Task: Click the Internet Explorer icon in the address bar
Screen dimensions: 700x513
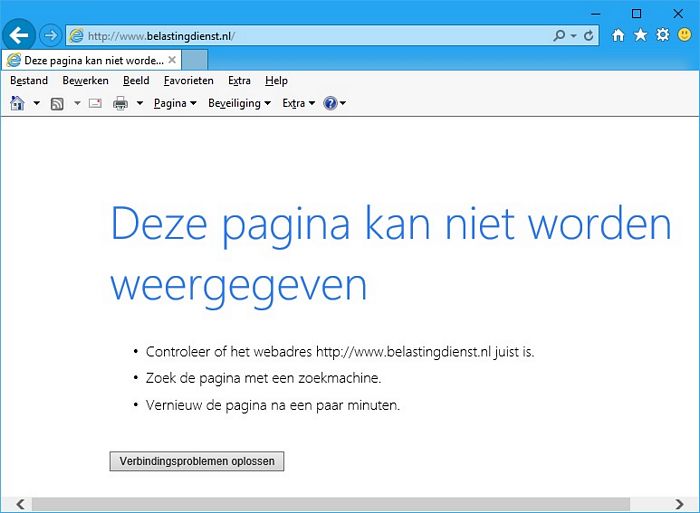Action: [x=77, y=36]
